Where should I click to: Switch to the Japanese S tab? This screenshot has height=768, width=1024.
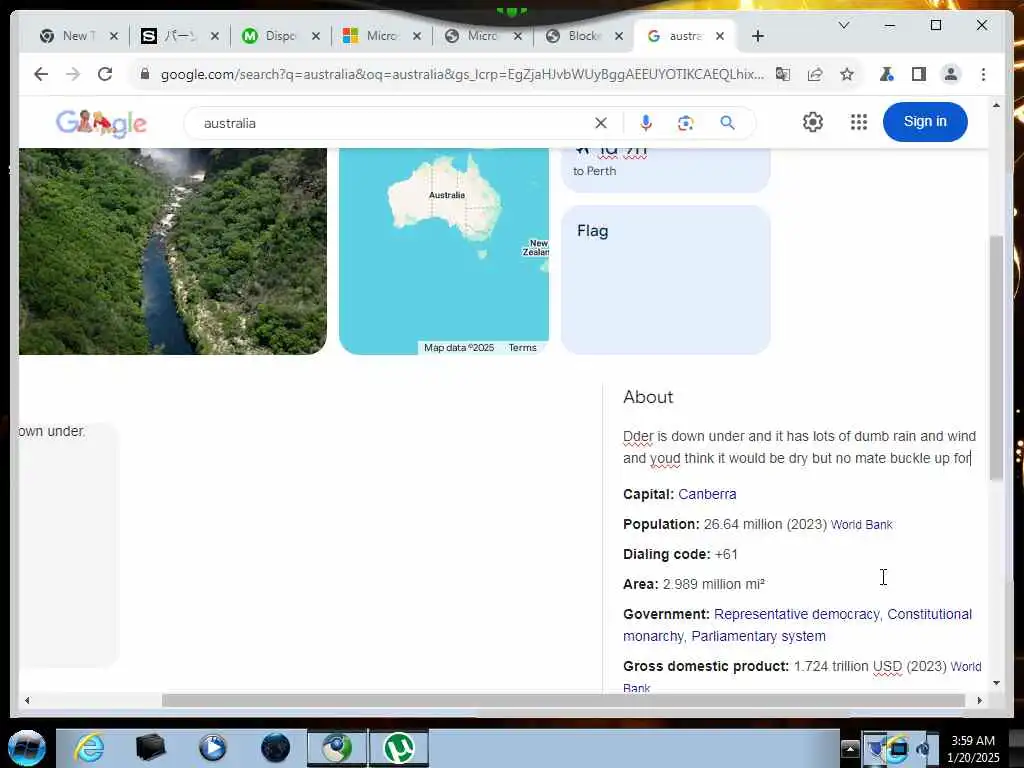[x=172, y=36]
